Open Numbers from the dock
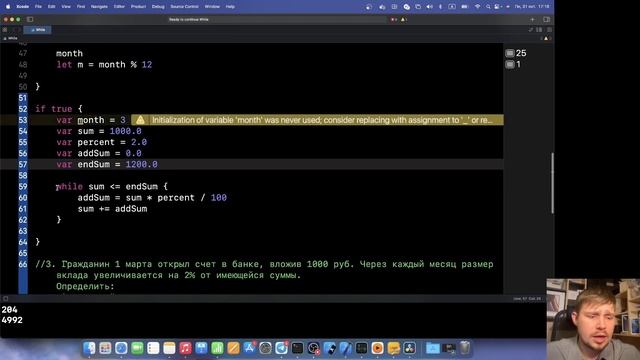 (217, 348)
